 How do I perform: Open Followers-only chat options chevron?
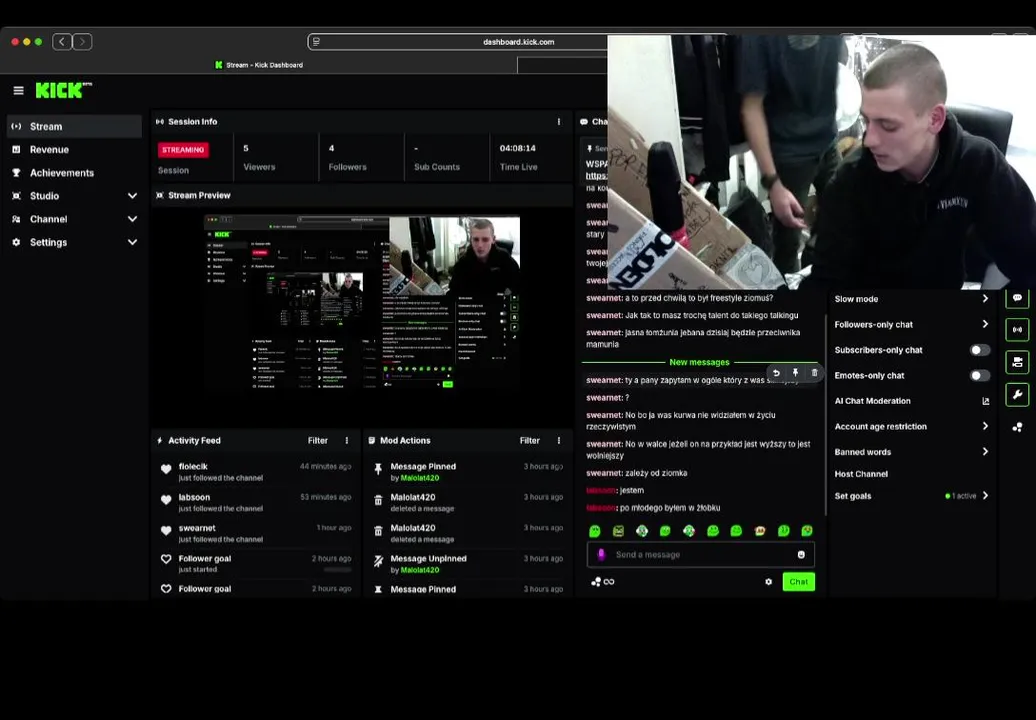coord(985,324)
